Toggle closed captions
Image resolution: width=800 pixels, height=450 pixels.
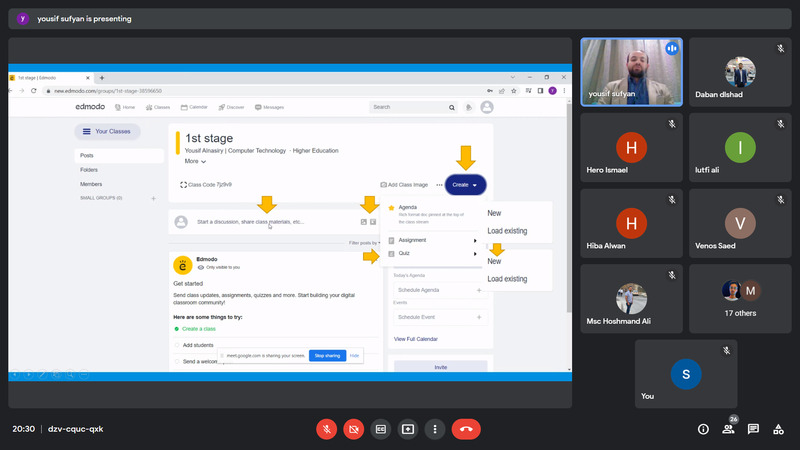(x=381, y=429)
